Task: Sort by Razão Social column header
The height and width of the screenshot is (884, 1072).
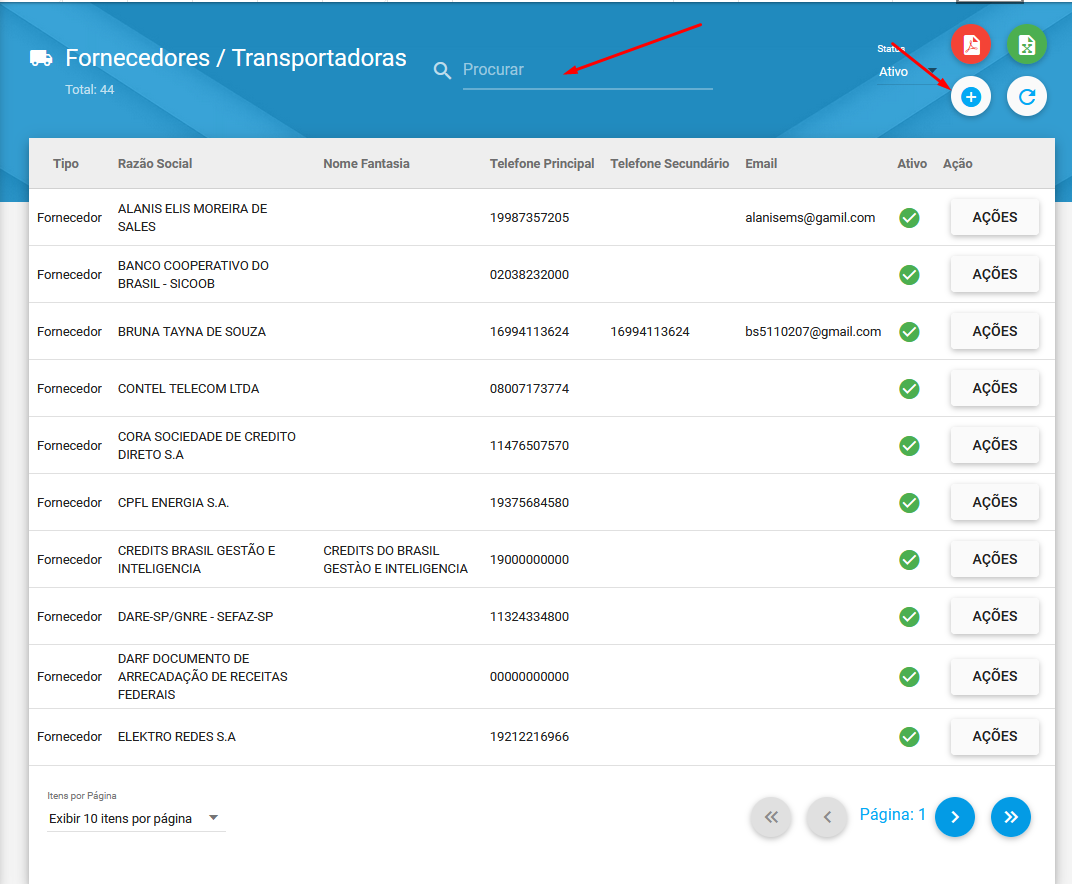Action: [x=155, y=164]
